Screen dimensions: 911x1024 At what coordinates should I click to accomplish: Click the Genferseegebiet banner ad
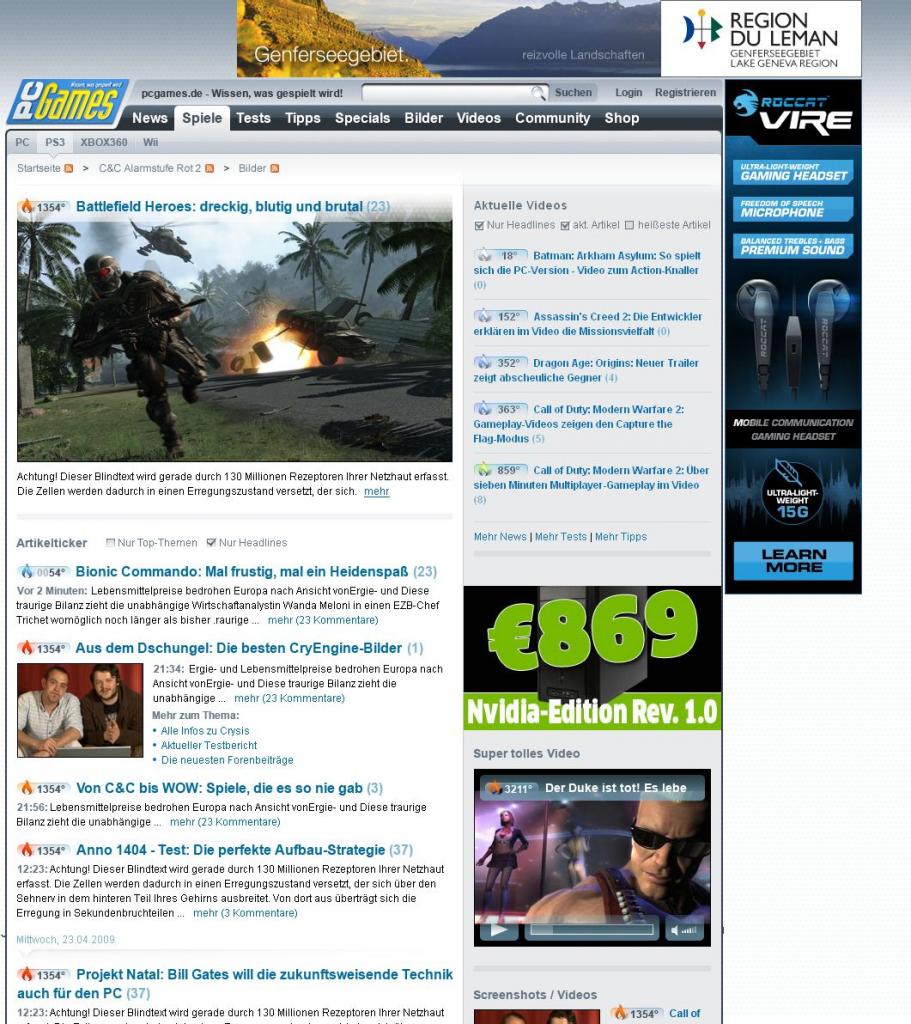(x=449, y=39)
